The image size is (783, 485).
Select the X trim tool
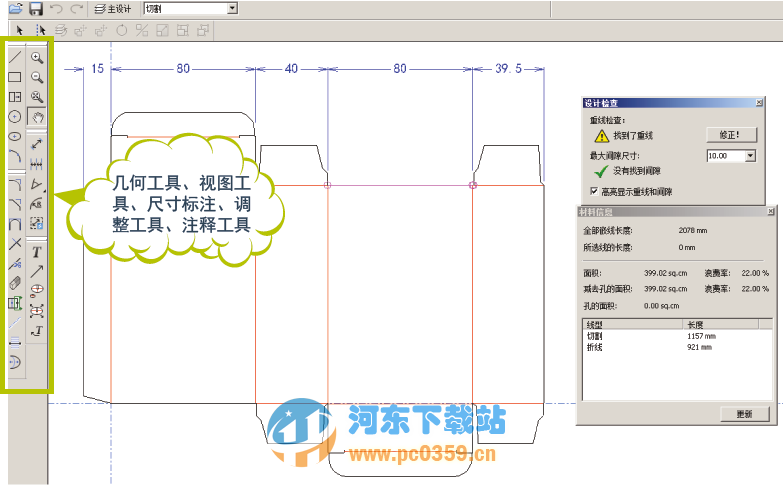pyautogui.click(x=15, y=243)
